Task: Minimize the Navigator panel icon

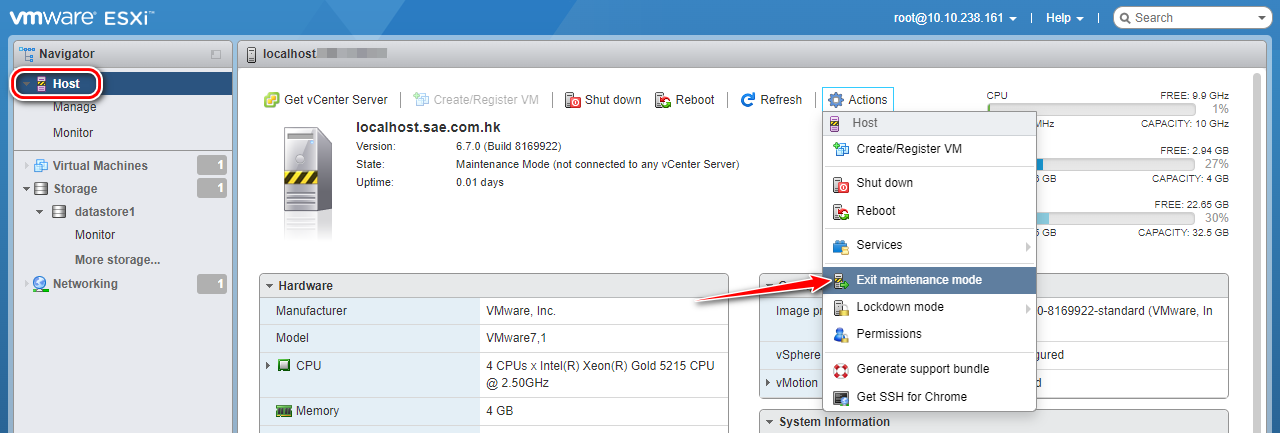Action: click(x=216, y=54)
